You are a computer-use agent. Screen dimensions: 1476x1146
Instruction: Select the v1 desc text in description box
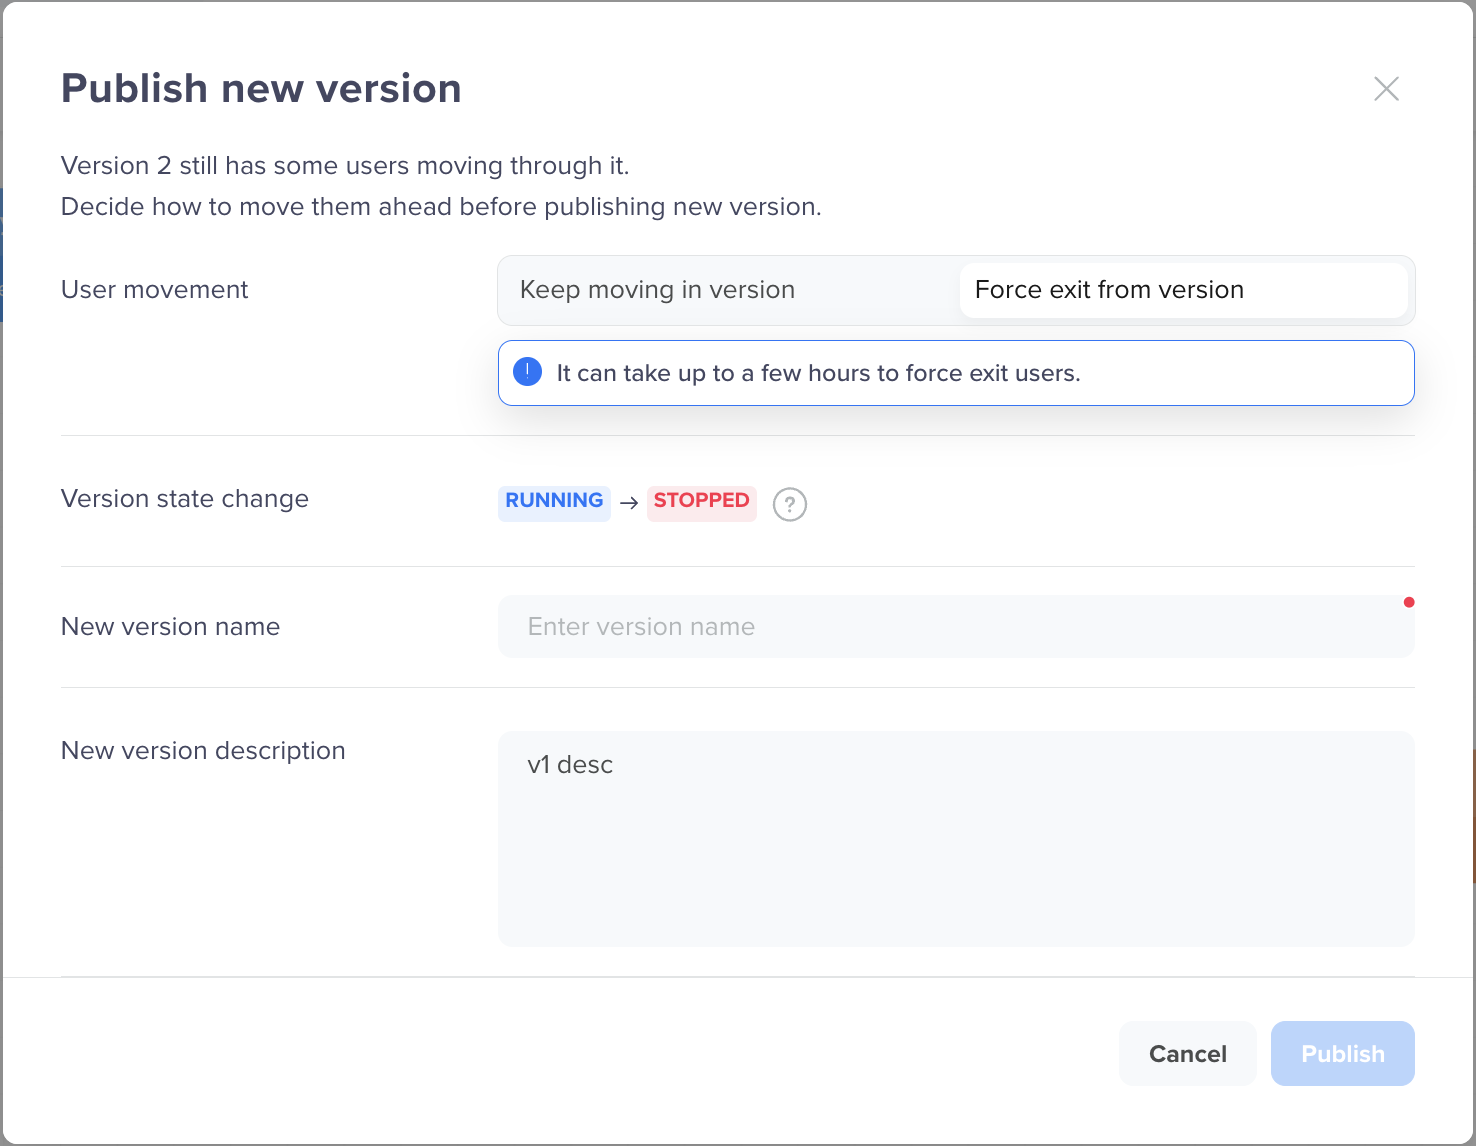[x=570, y=764]
